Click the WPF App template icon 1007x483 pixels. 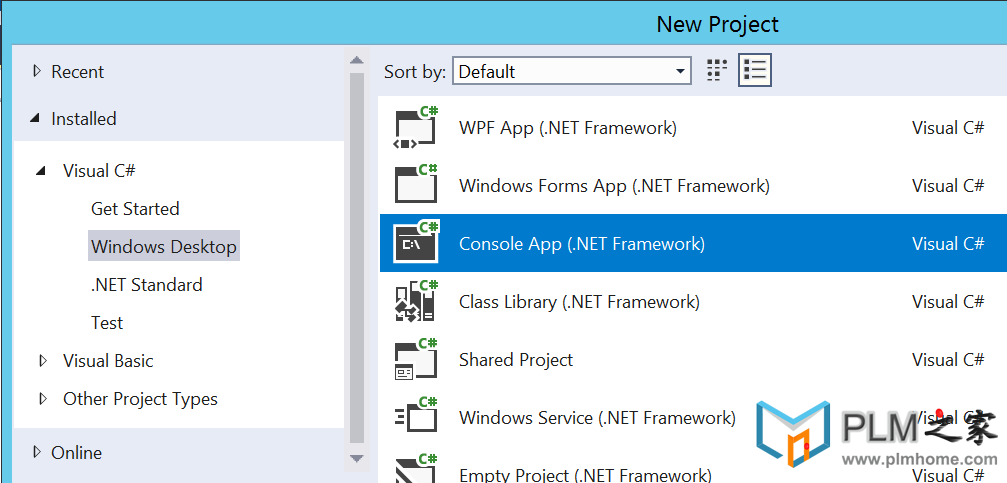point(416,127)
